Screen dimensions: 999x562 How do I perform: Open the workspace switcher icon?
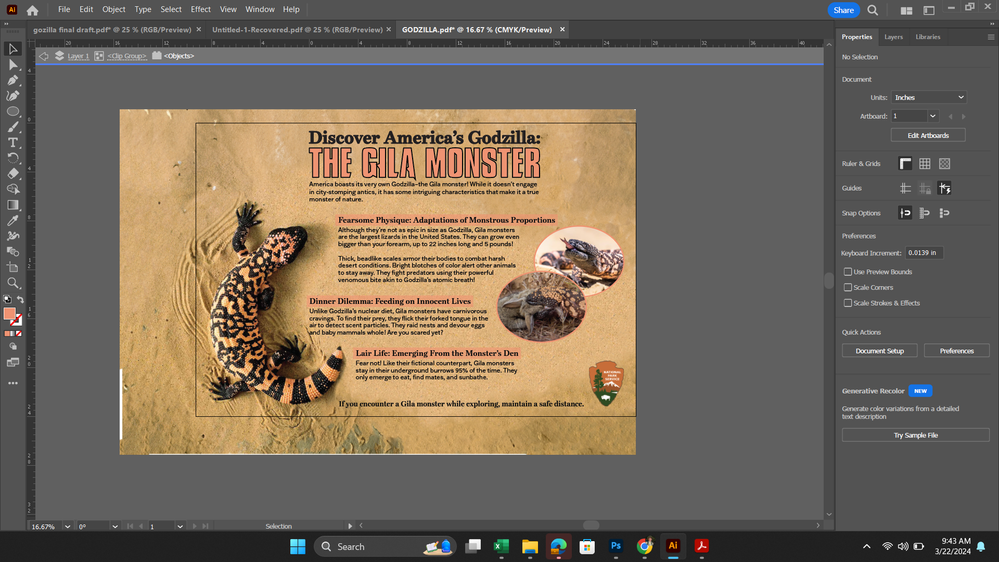pyautogui.click(x=929, y=10)
